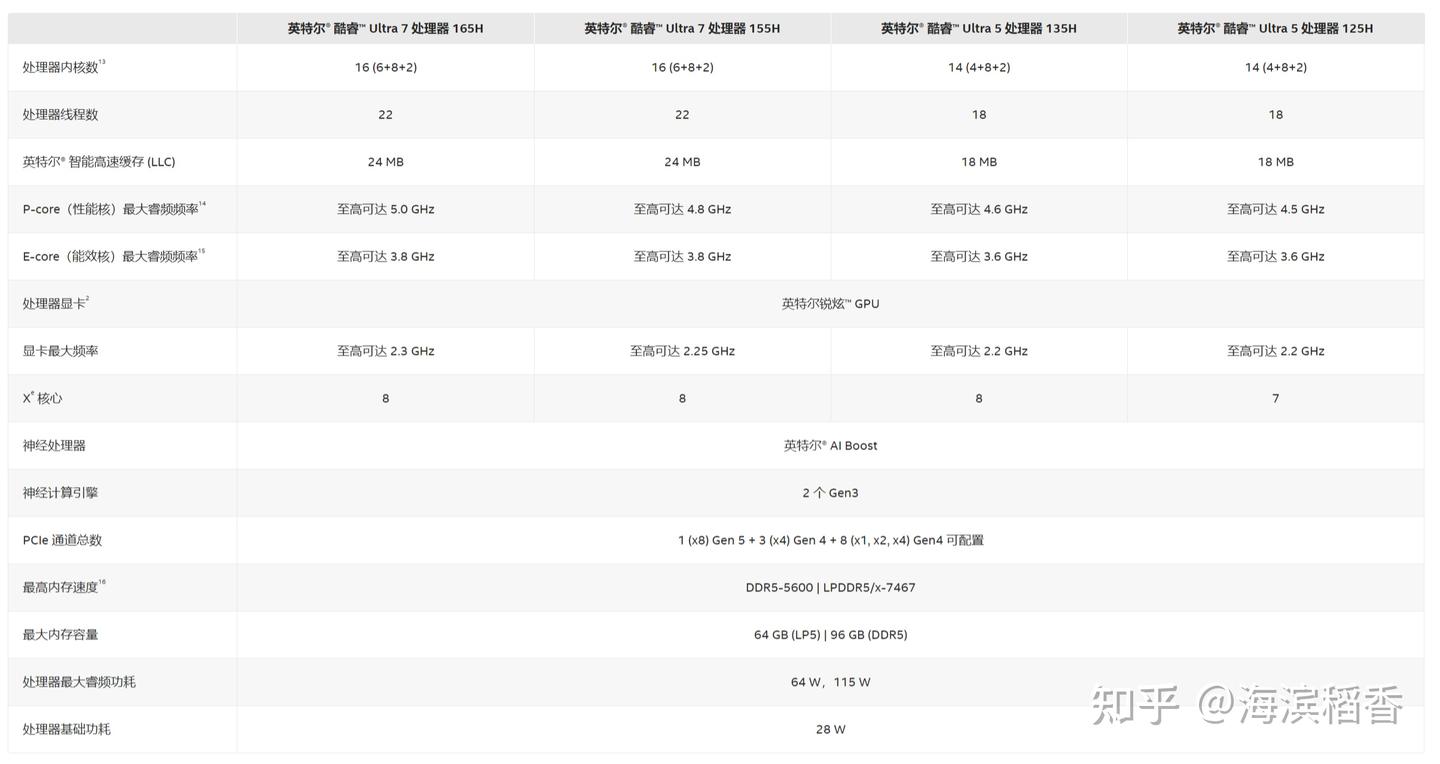Select the 14 (4+8+2) core count under 135H

tap(978, 67)
